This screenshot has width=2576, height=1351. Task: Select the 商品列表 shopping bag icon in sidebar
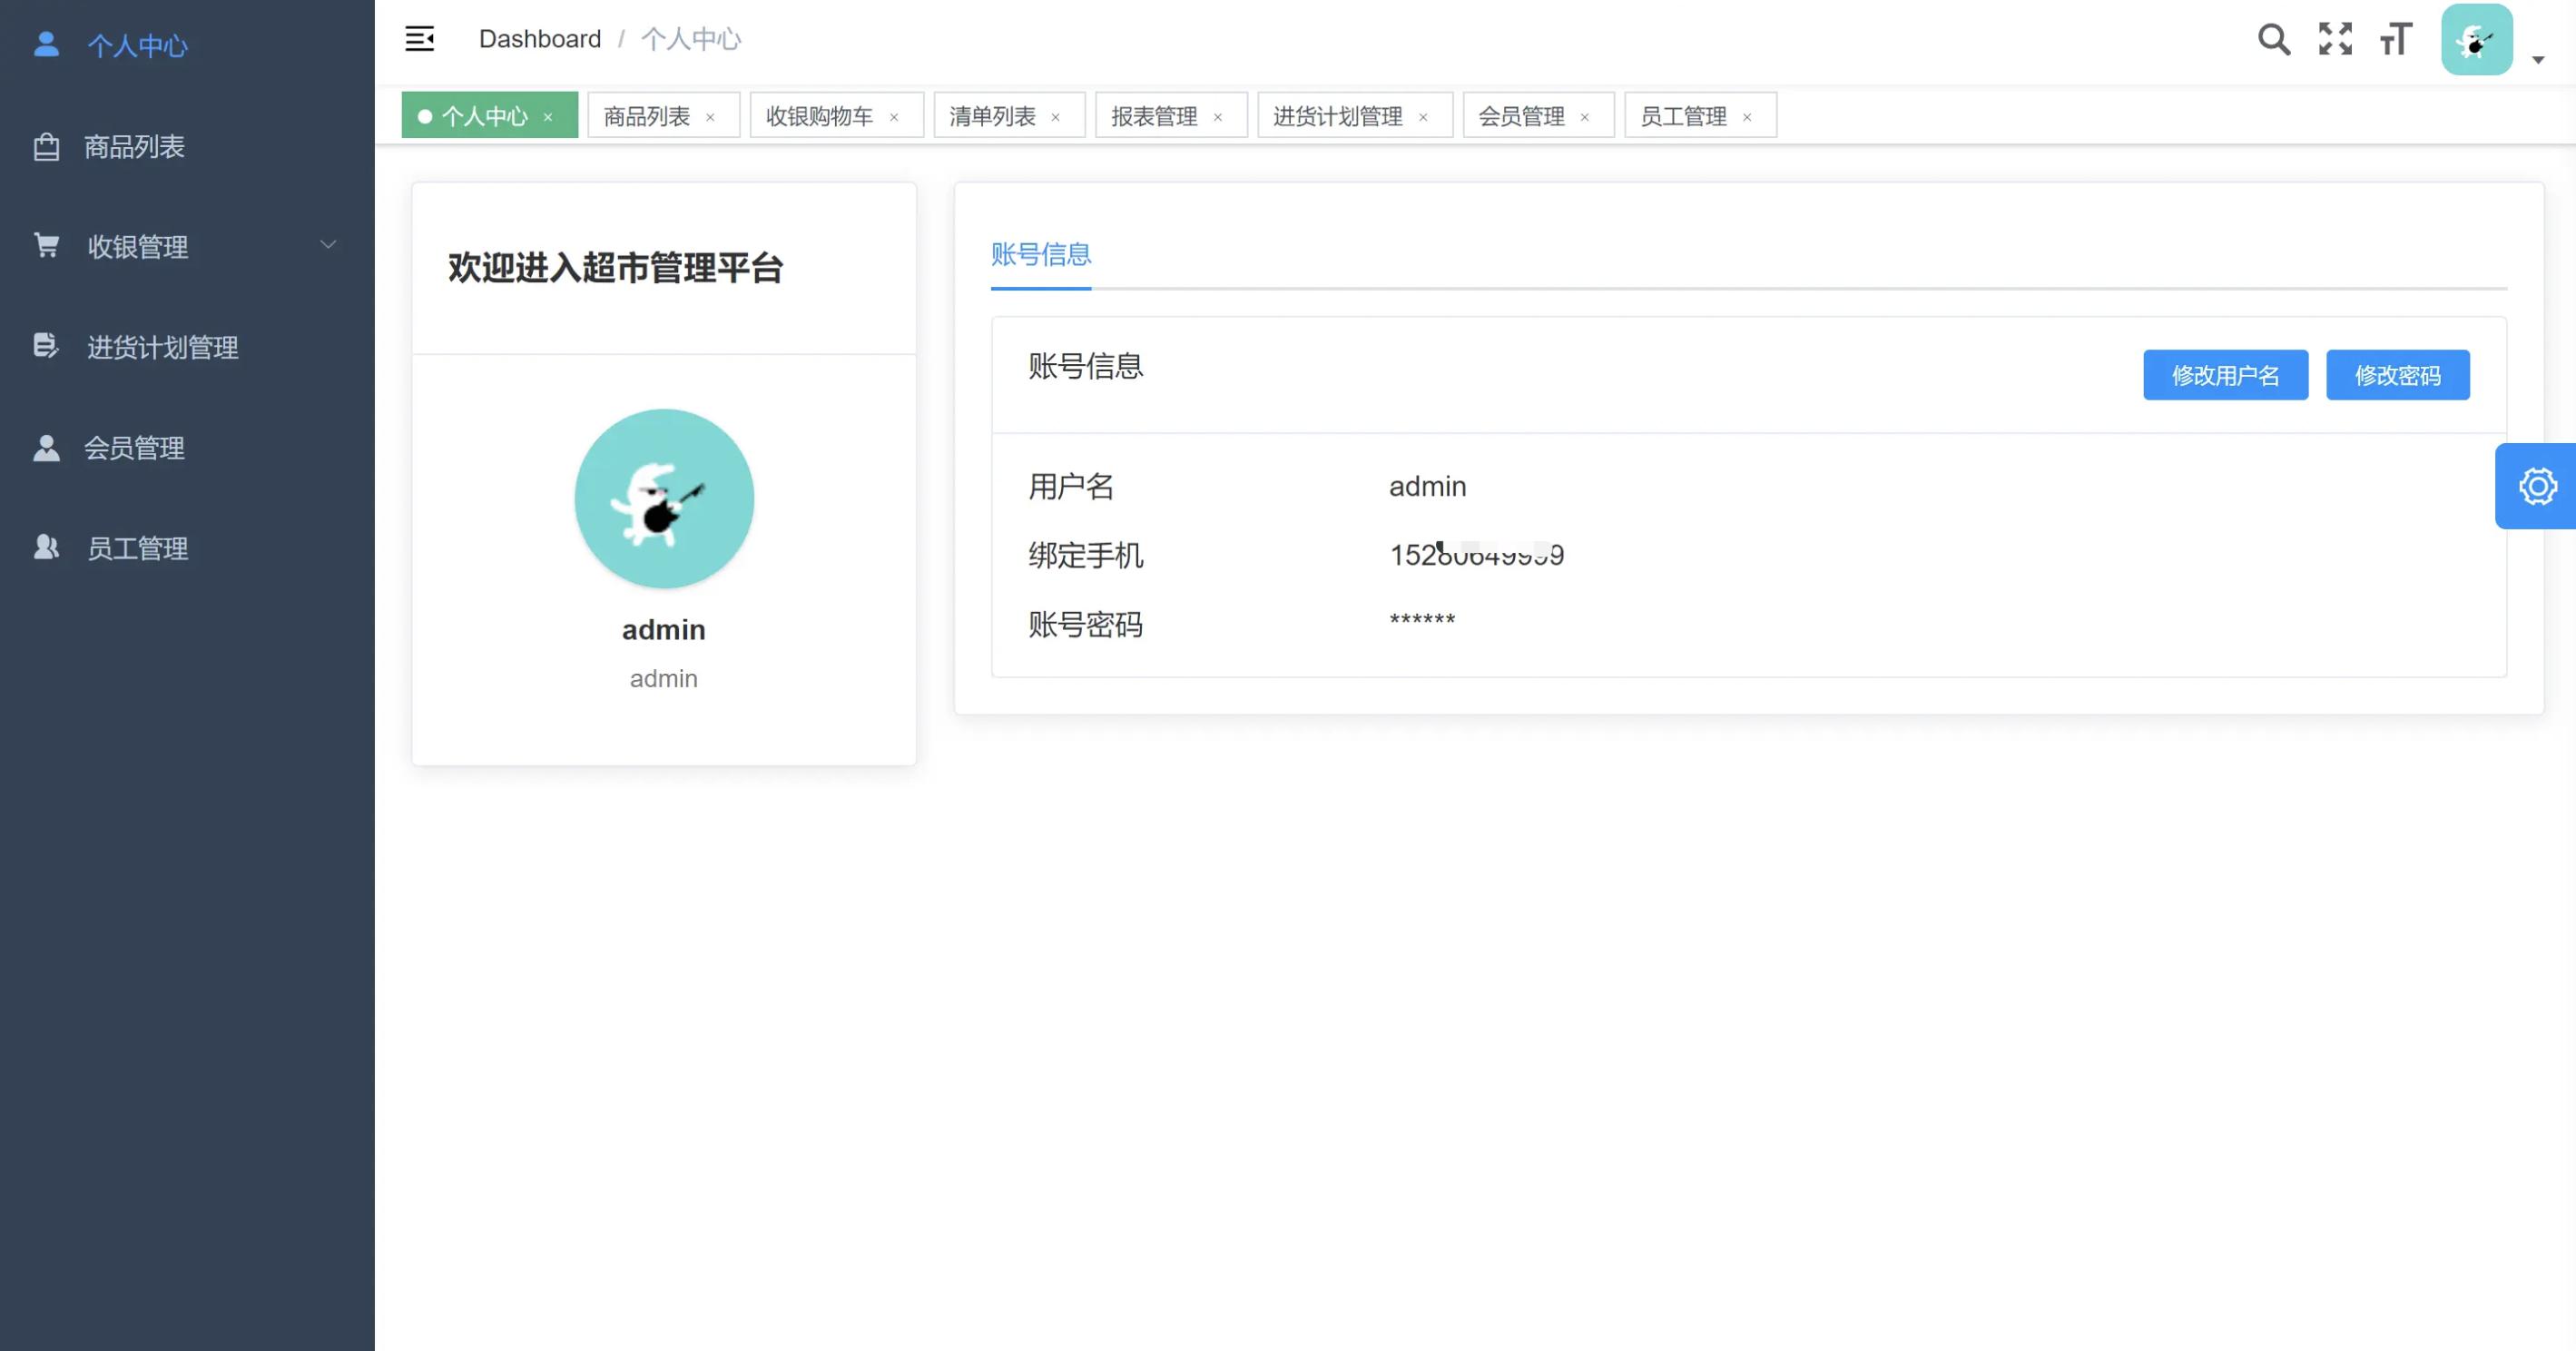(x=46, y=146)
